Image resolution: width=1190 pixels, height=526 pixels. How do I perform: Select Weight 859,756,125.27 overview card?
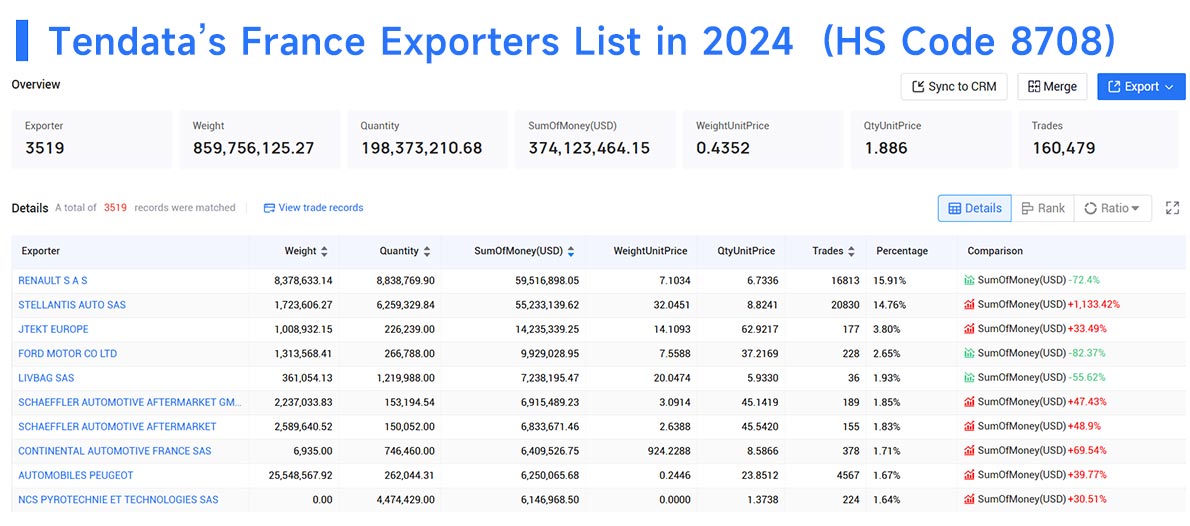point(260,139)
